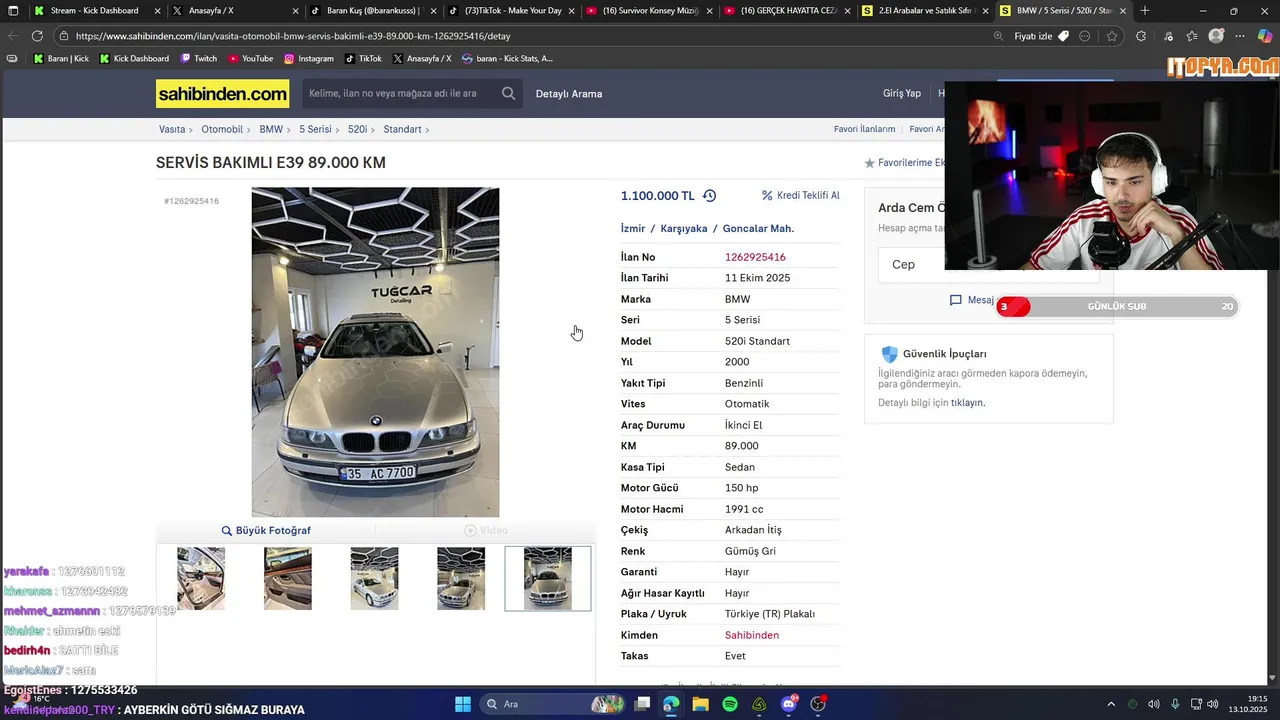Click the Kredi Teklifi Al percent icon
This screenshot has width=1280, height=720.
coord(767,196)
